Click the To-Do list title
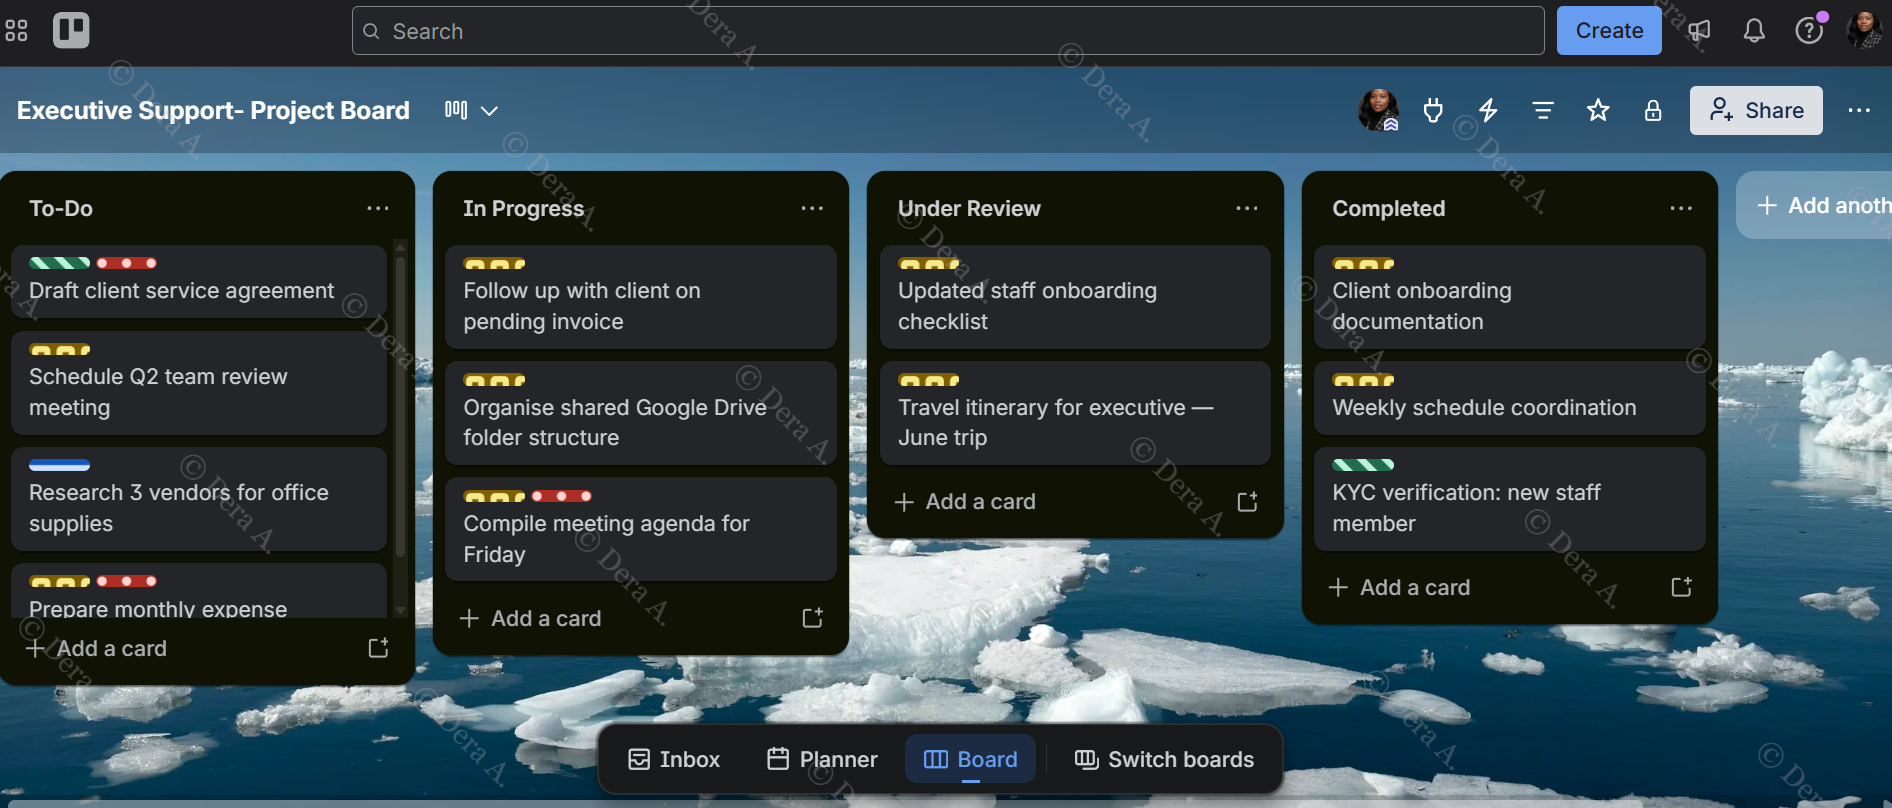The height and width of the screenshot is (808, 1892). [x=61, y=208]
